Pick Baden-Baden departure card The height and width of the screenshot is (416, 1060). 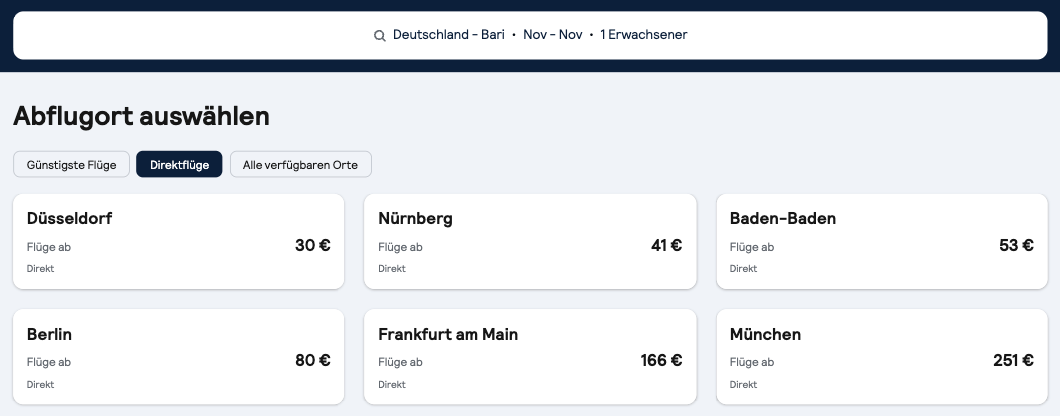point(881,241)
